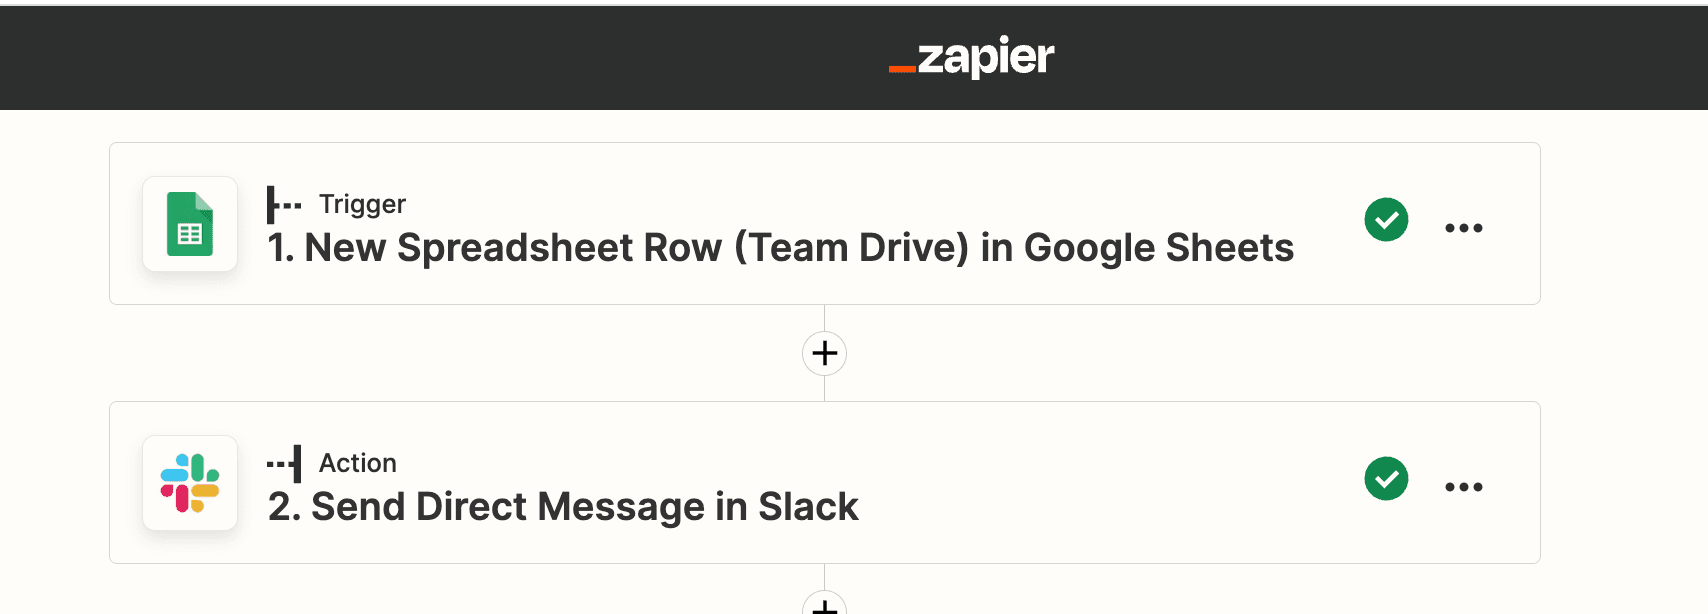The width and height of the screenshot is (1708, 614).
Task: Click the orange underscore of the Zapier logo
Action: coord(902,69)
